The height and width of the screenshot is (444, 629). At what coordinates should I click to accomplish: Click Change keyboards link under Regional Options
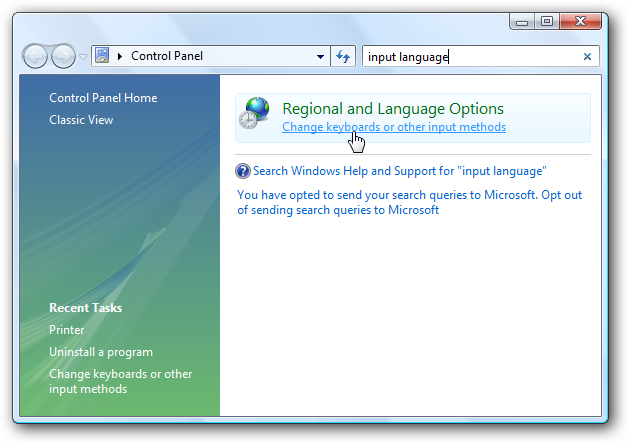click(x=394, y=127)
